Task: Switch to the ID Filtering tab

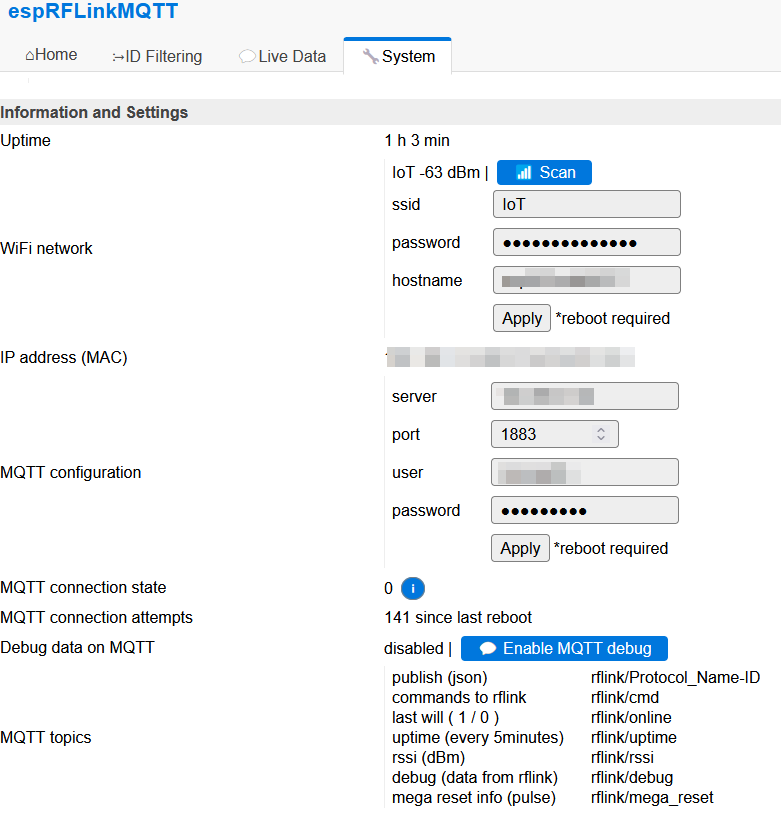Action: pyautogui.click(x=157, y=57)
